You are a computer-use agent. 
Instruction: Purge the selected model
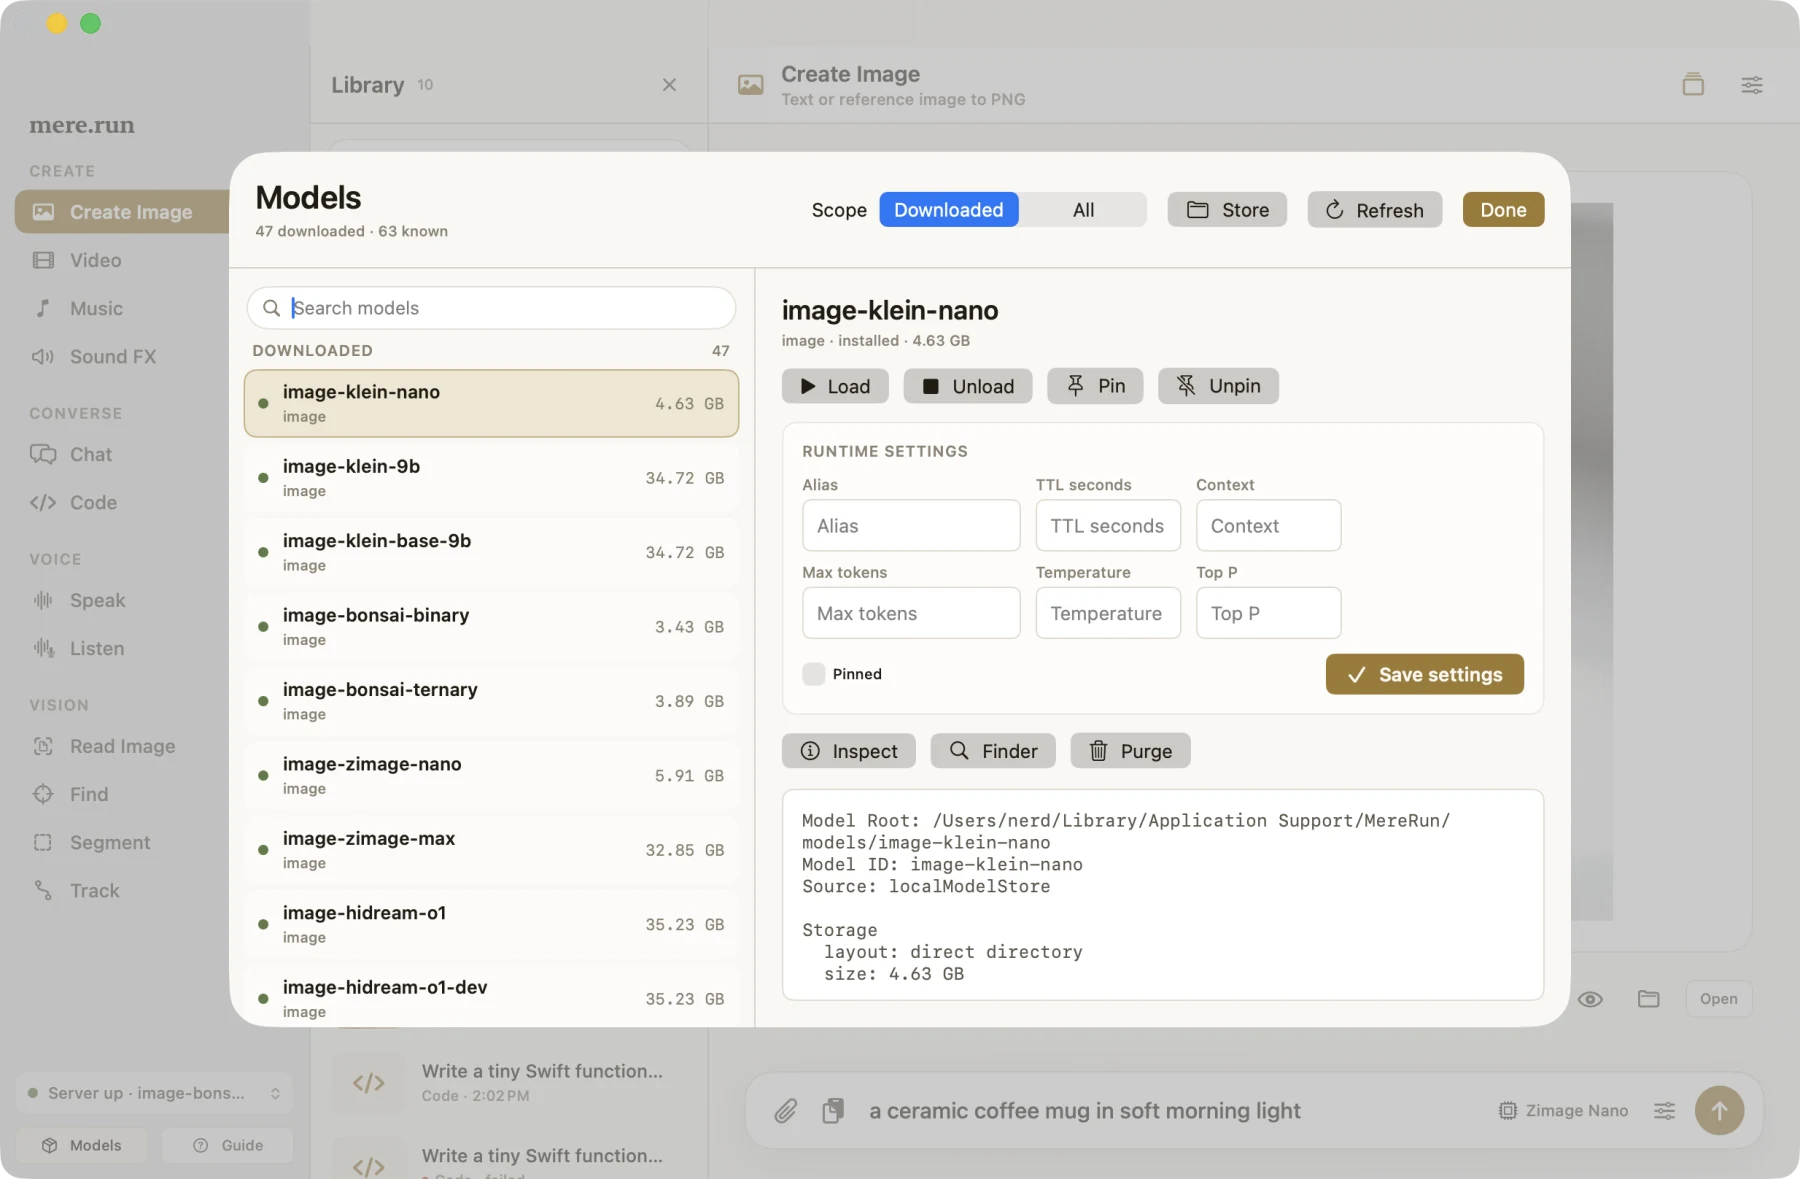pos(1130,751)
